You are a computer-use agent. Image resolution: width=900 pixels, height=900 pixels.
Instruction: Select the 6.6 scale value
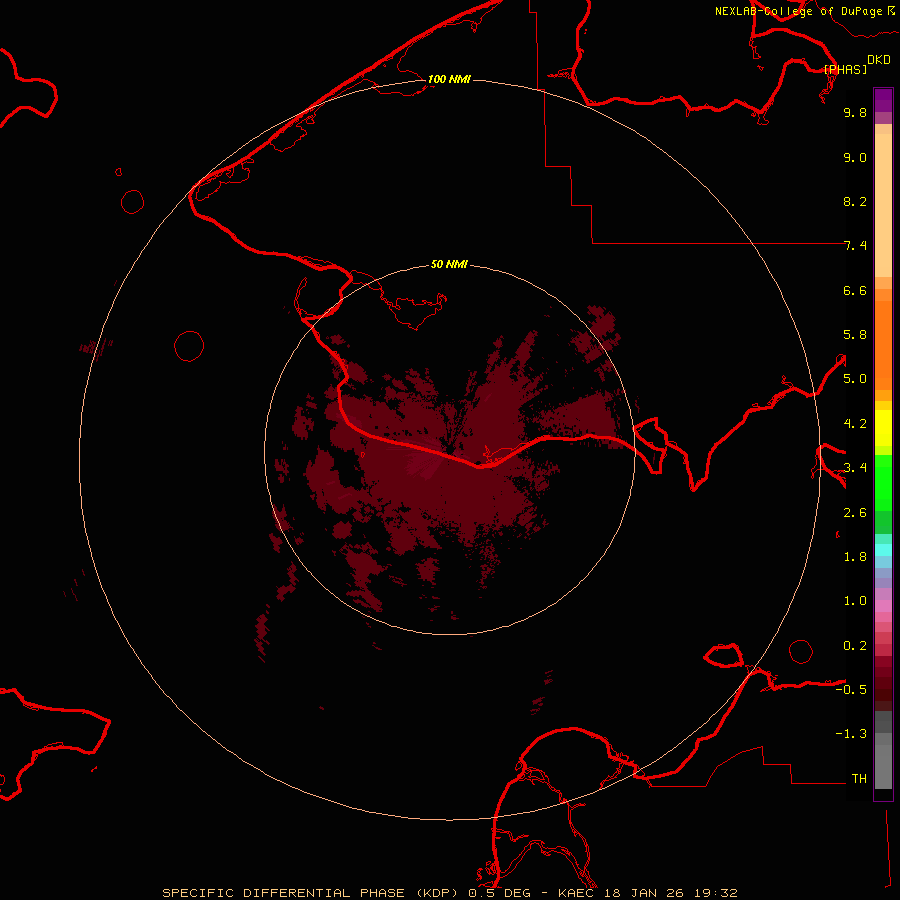(x=855, y=290)
